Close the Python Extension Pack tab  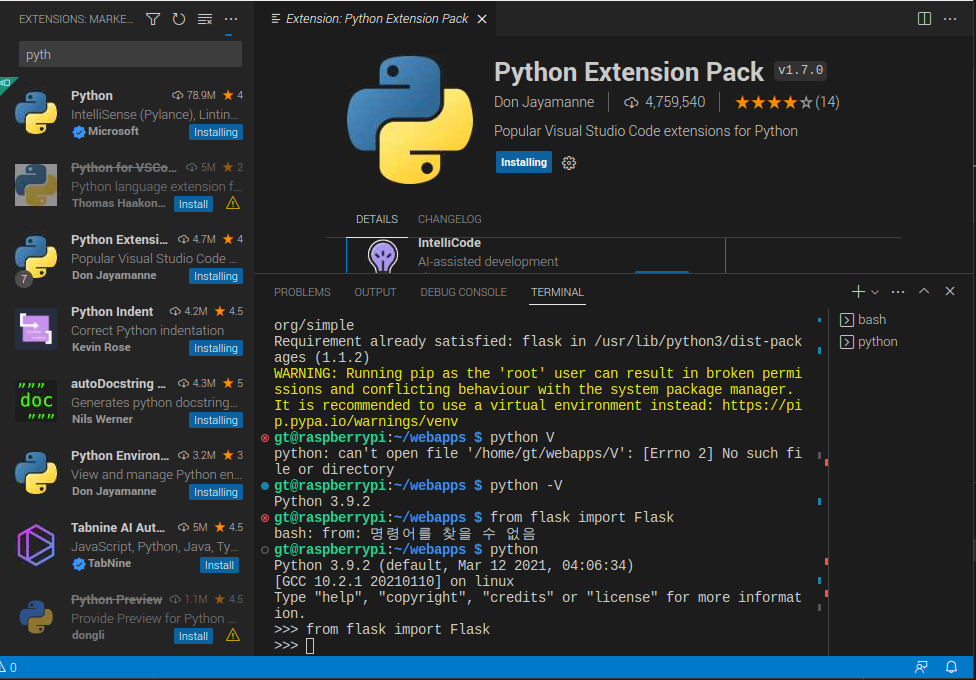482,19
